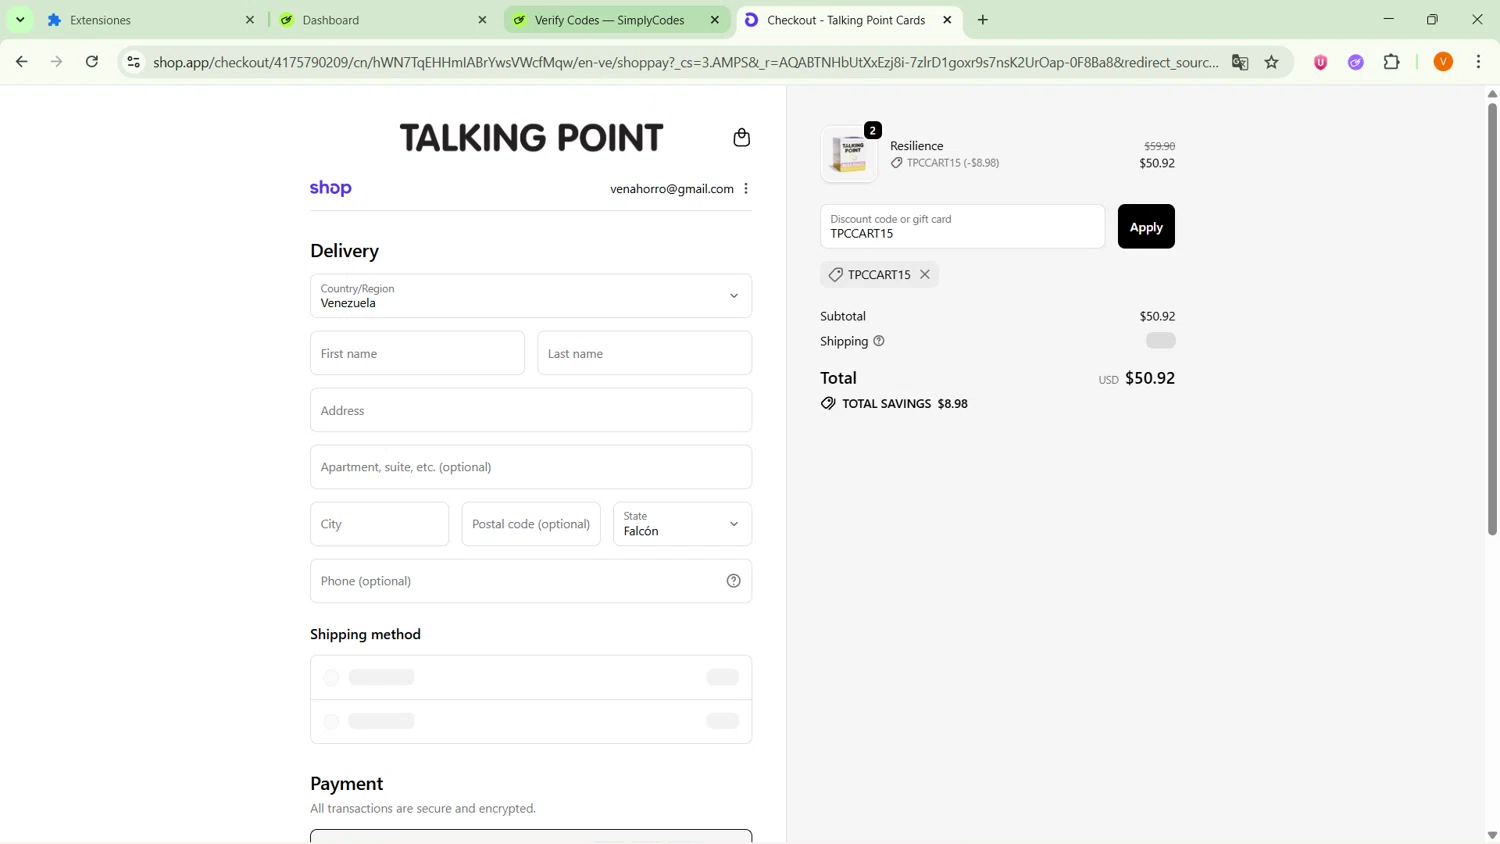Click the phone field help icon
Image resolution: width=1500 pixels, height=844 pixels.
point(733,581)
